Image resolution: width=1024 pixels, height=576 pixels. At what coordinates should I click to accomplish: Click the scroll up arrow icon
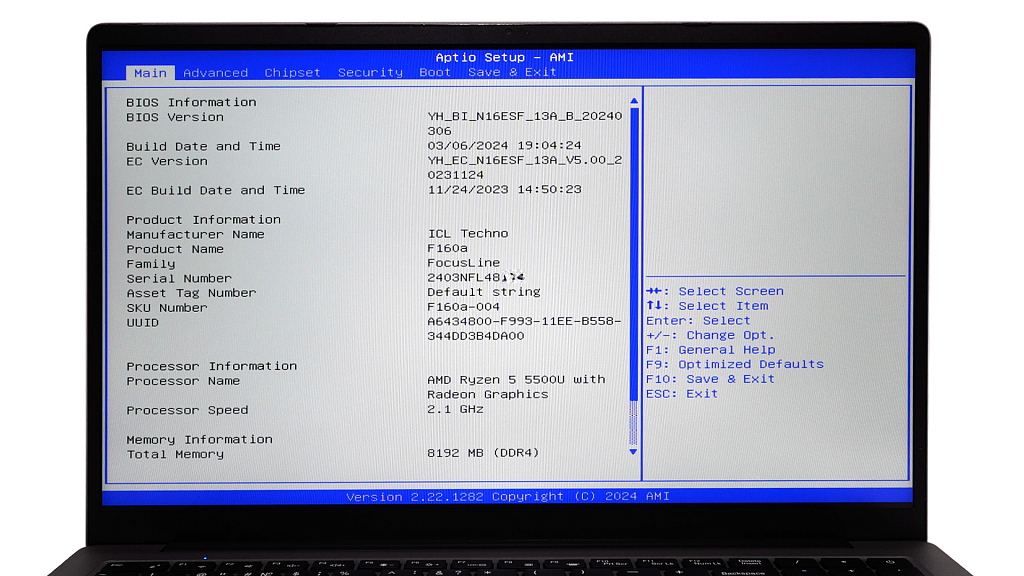(633, 102)
